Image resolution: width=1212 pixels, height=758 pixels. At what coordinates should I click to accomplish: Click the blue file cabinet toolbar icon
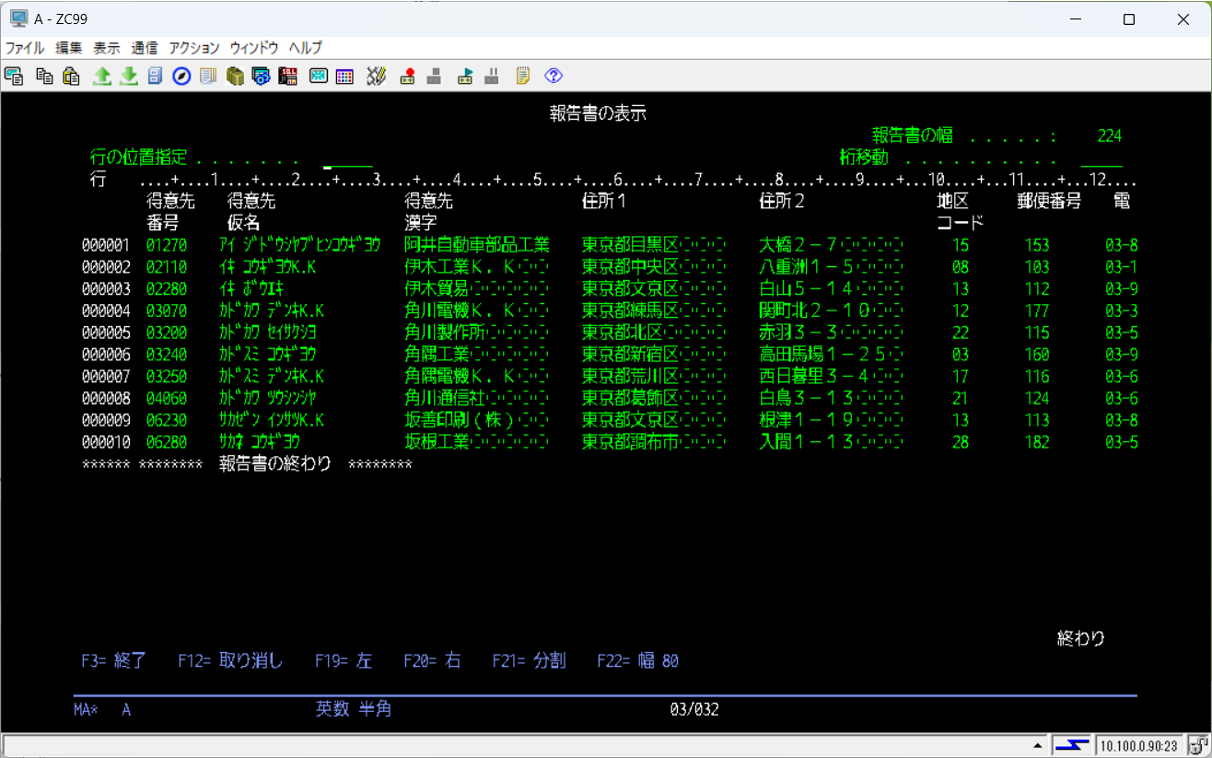[155, 76]
